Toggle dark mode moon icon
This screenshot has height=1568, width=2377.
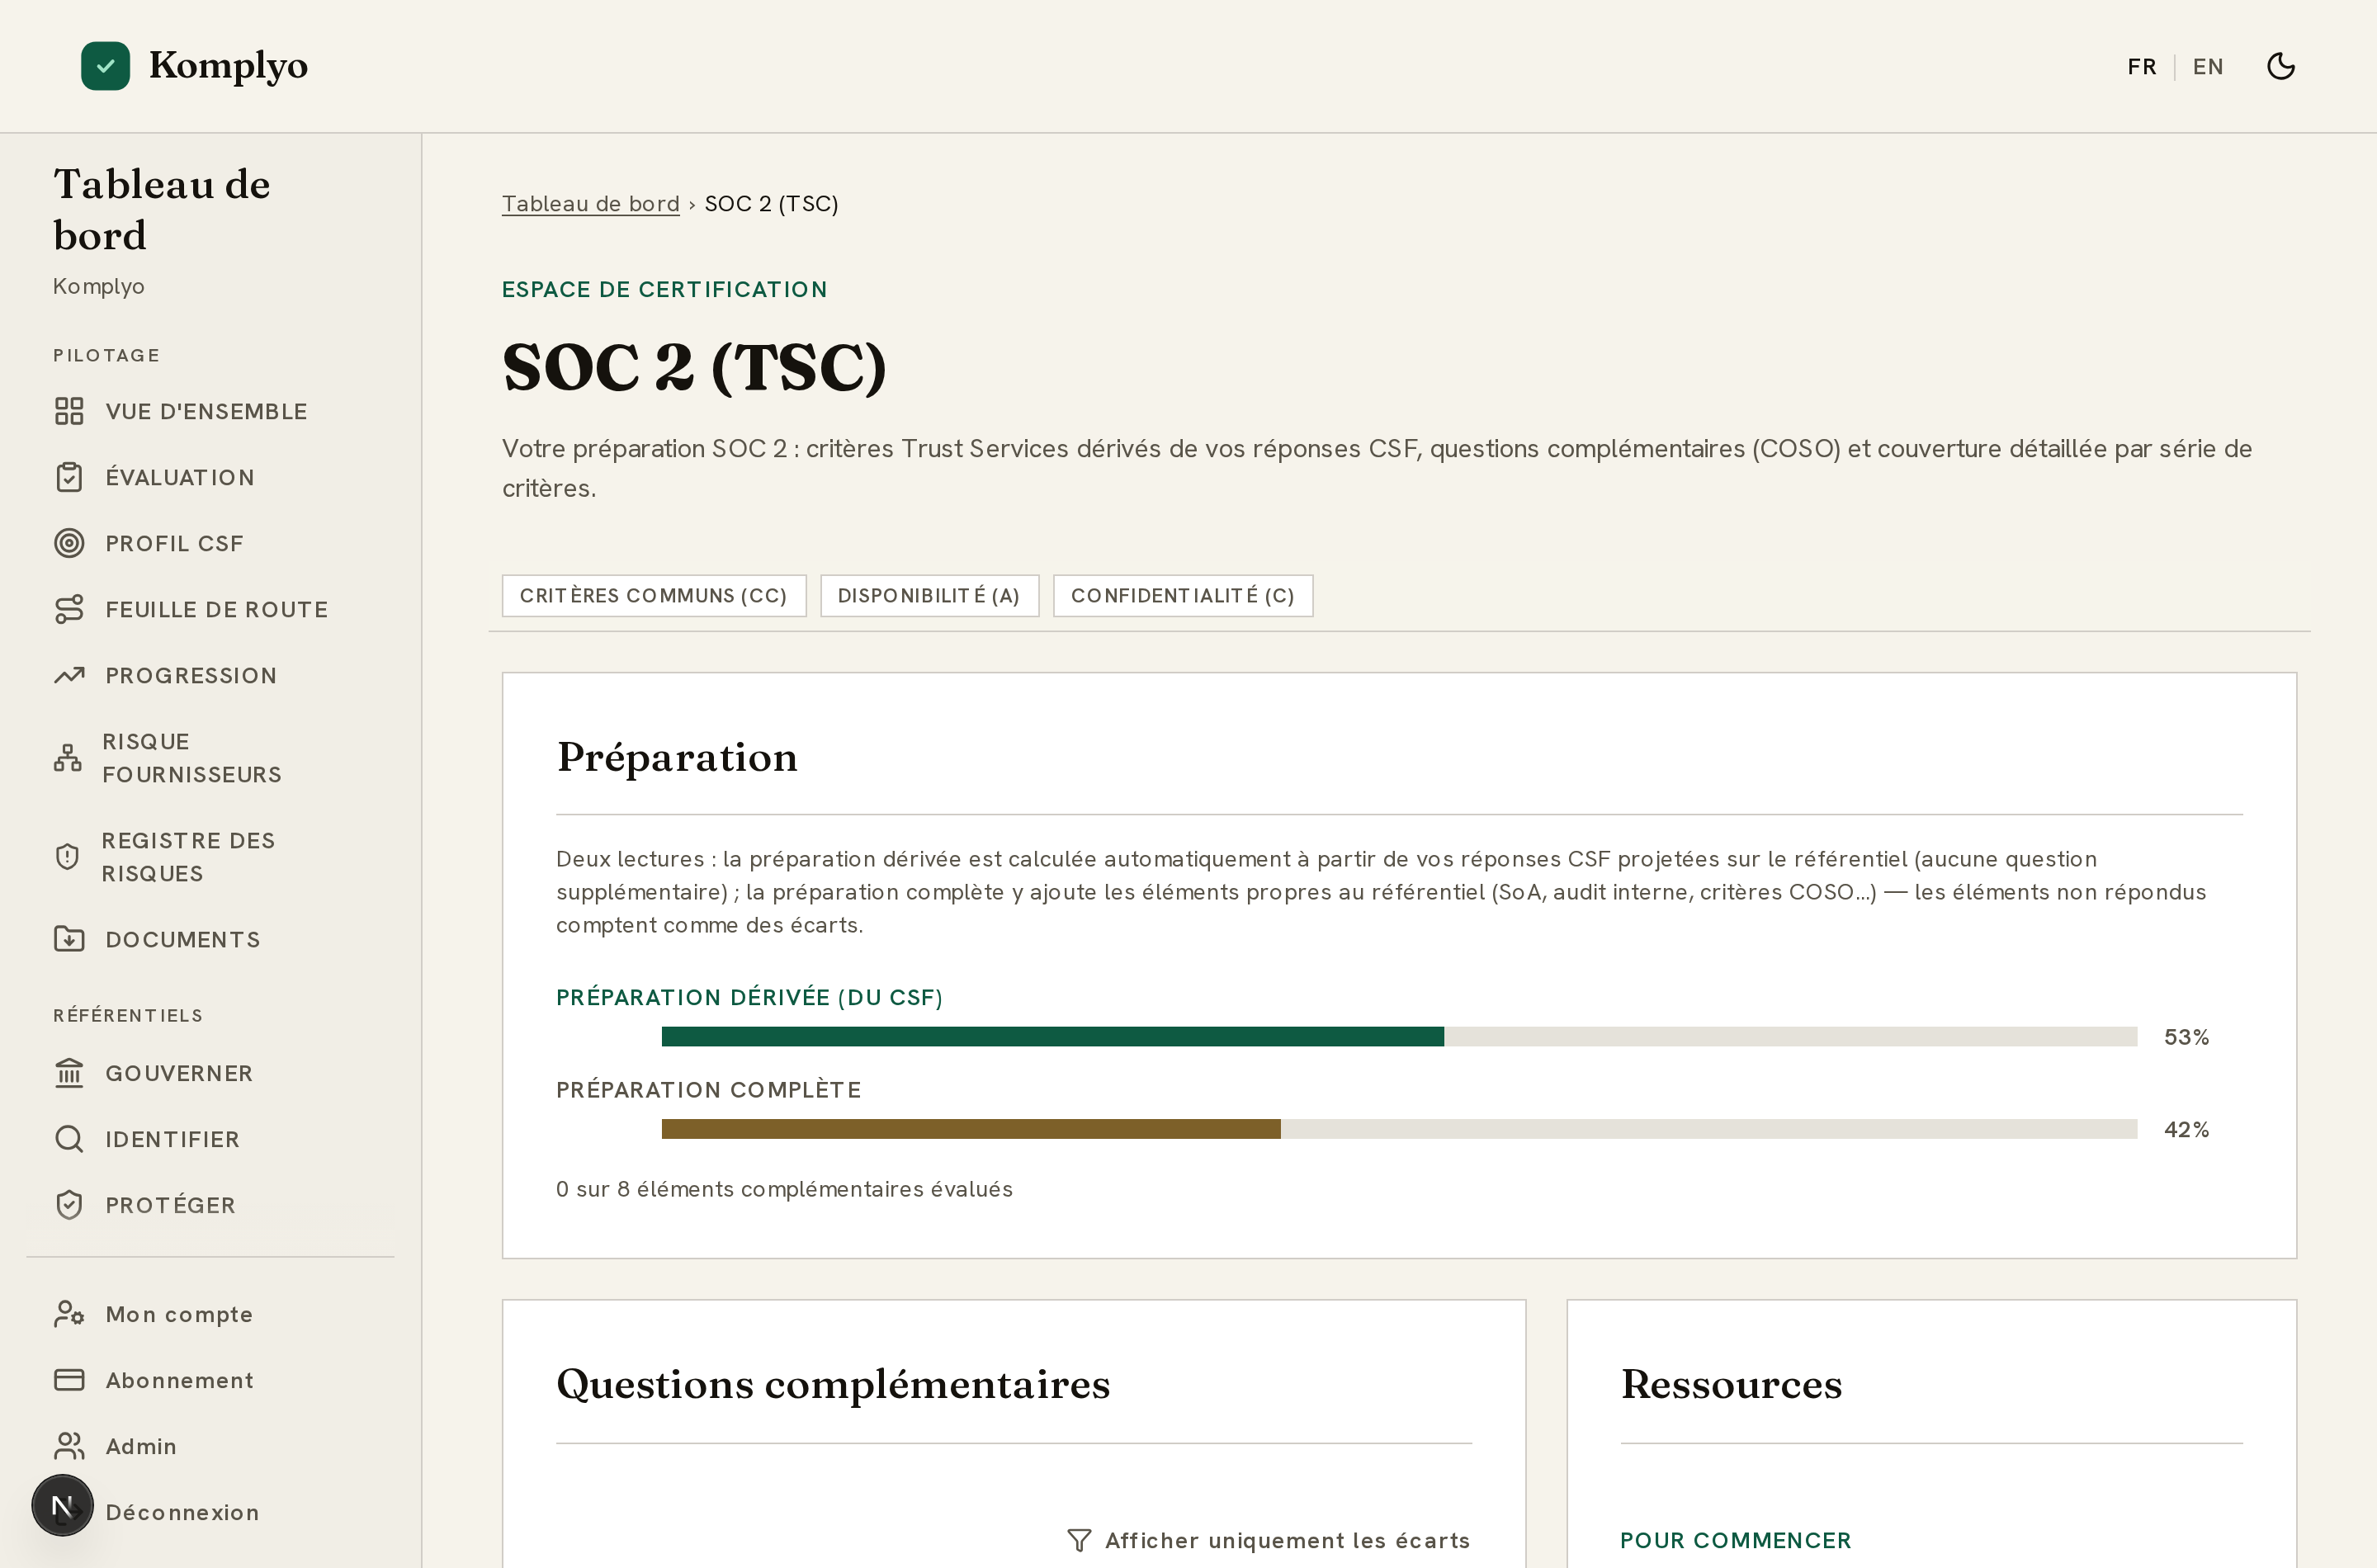point(2280,66)
